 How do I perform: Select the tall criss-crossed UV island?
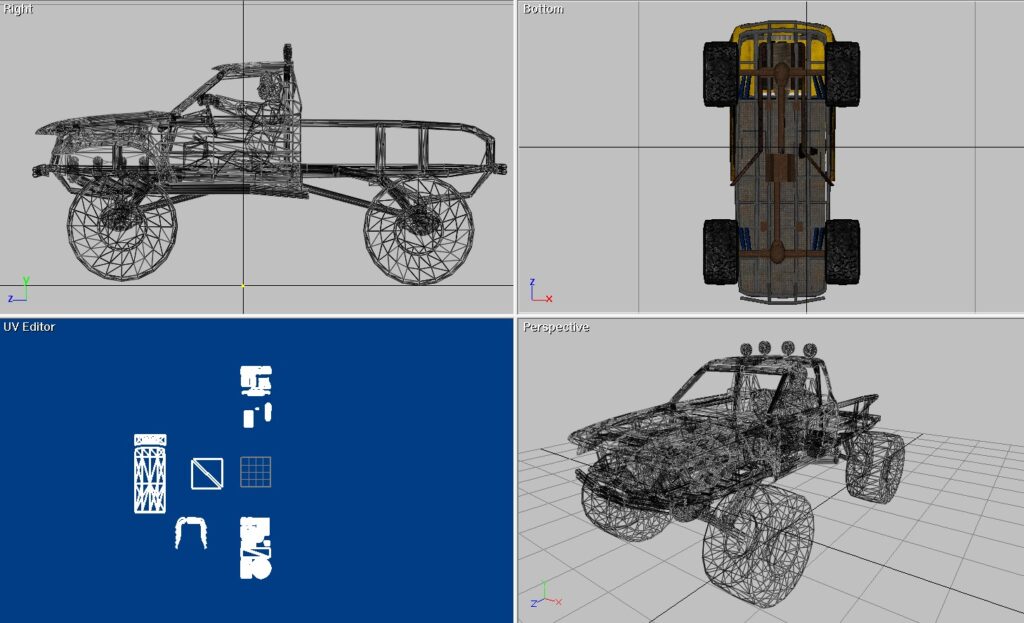click(x=150, y=479)
